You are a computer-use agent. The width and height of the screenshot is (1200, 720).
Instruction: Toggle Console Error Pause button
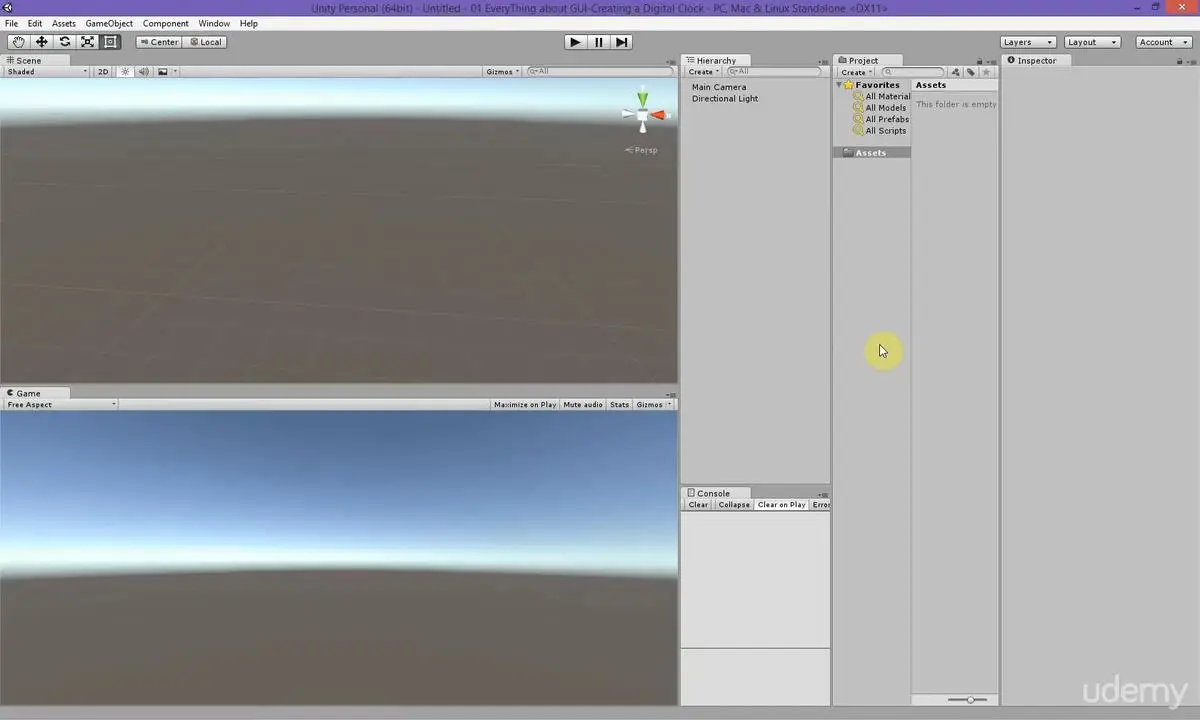click(x=820, y=505)
